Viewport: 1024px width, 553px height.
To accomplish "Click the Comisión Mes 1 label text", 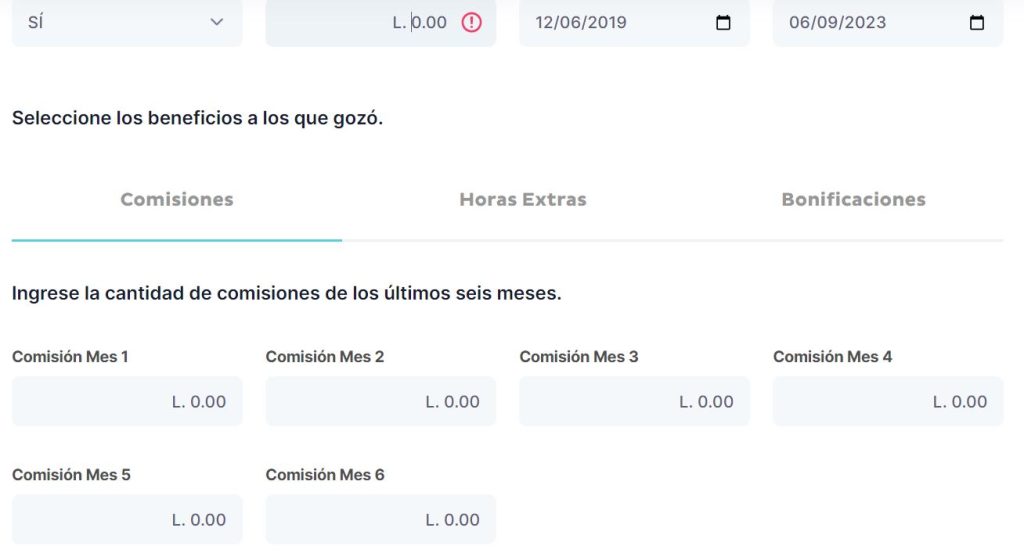I will pos(70,357).
